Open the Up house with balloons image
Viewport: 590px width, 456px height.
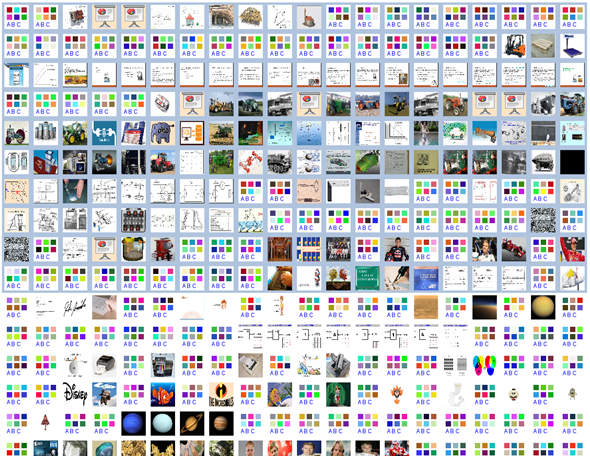(x=104, y=394)
